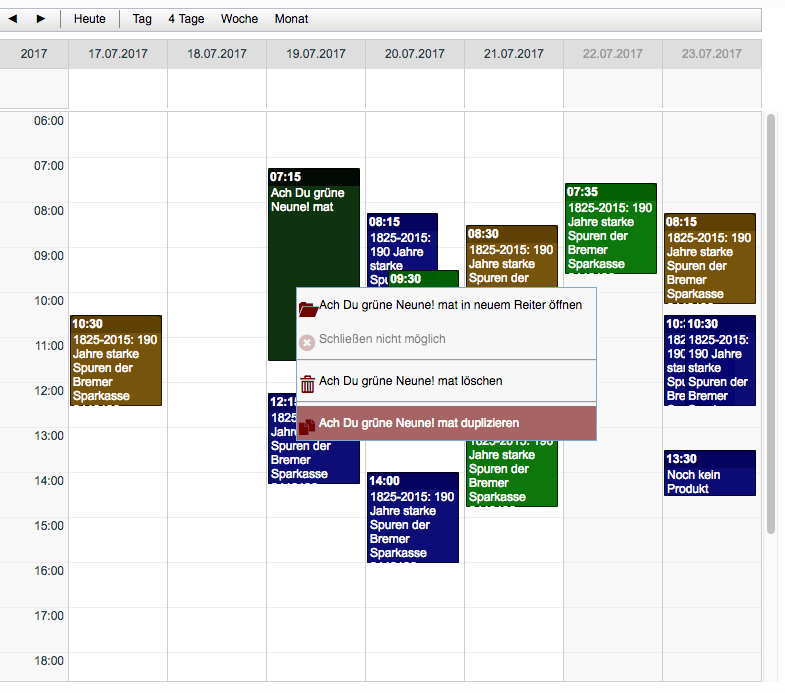Jump to today with Heute button
785x693 pixels.
pos(89,19)
